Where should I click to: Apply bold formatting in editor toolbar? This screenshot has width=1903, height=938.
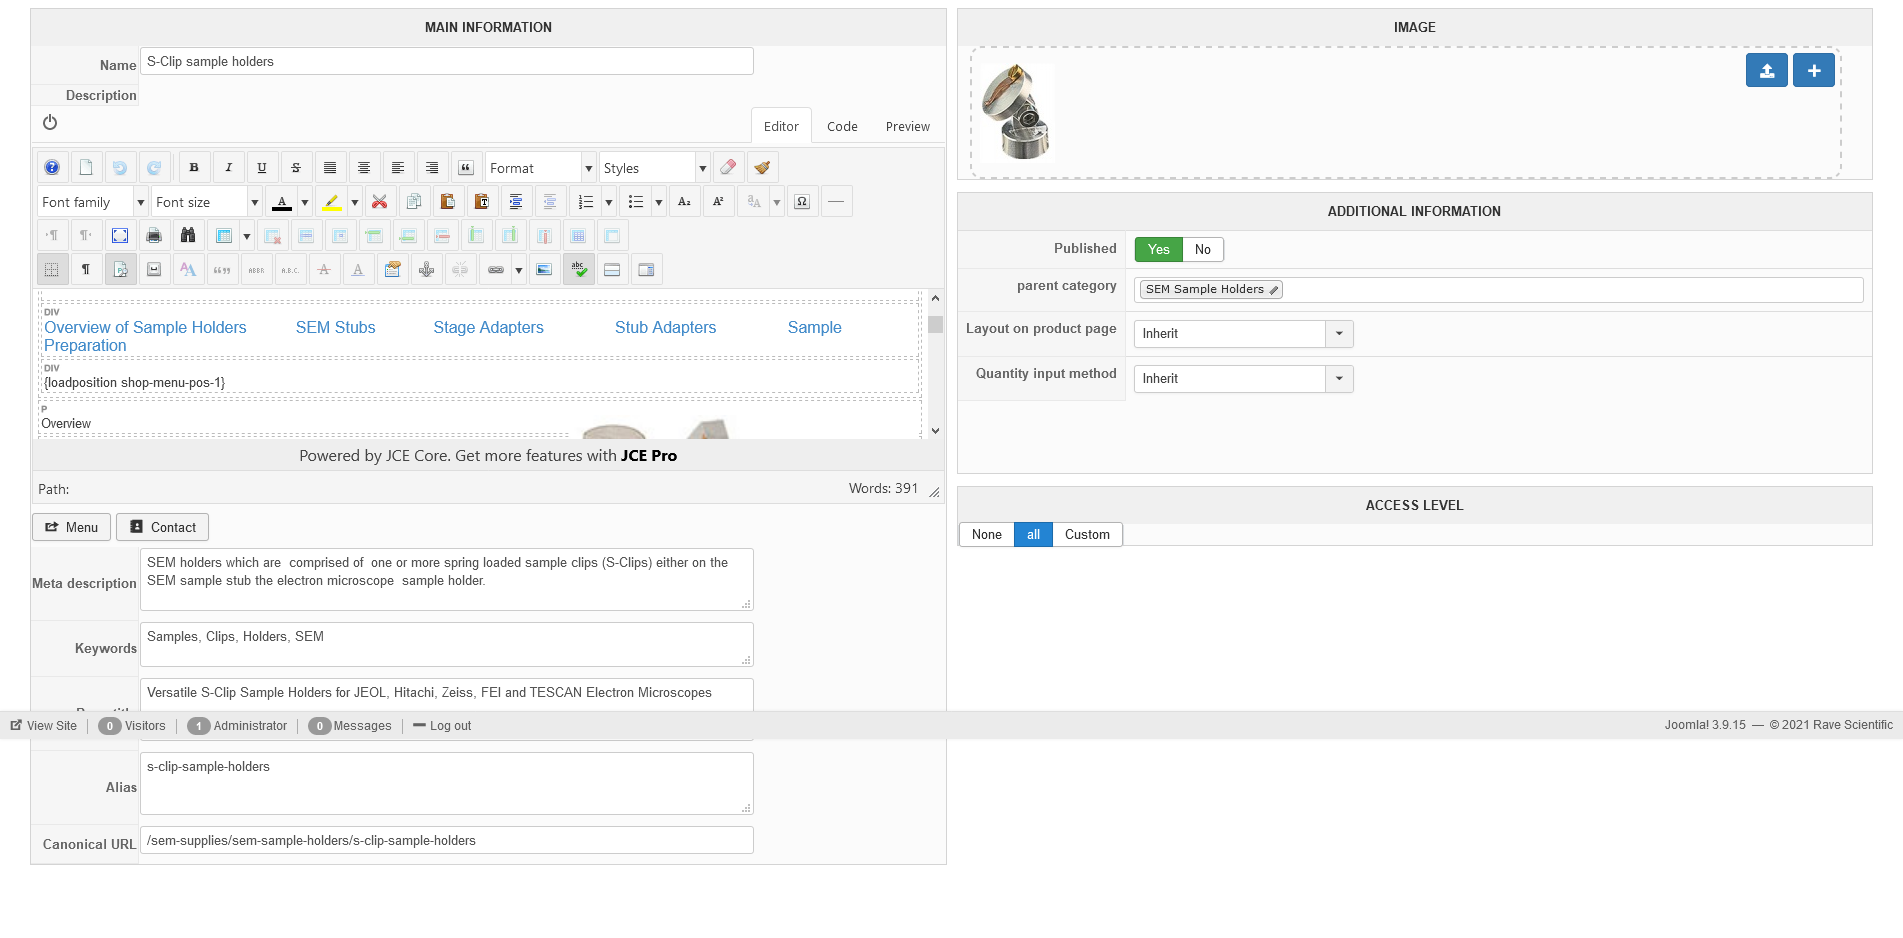[194, 168]
